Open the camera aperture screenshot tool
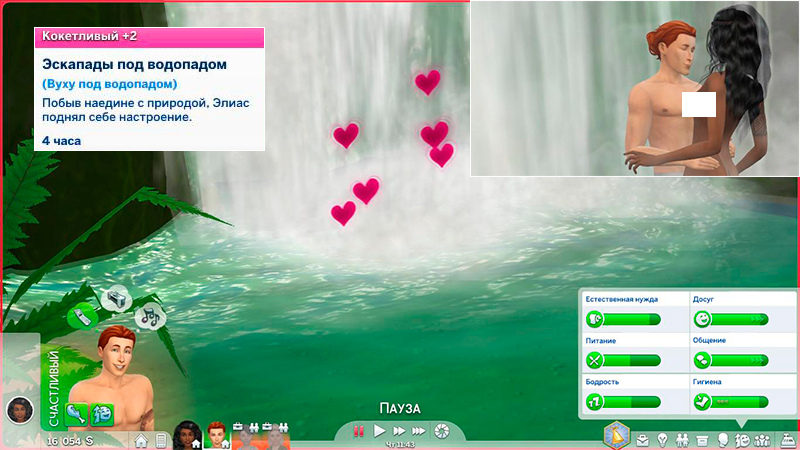800x450 pixels. pos(442,432)
